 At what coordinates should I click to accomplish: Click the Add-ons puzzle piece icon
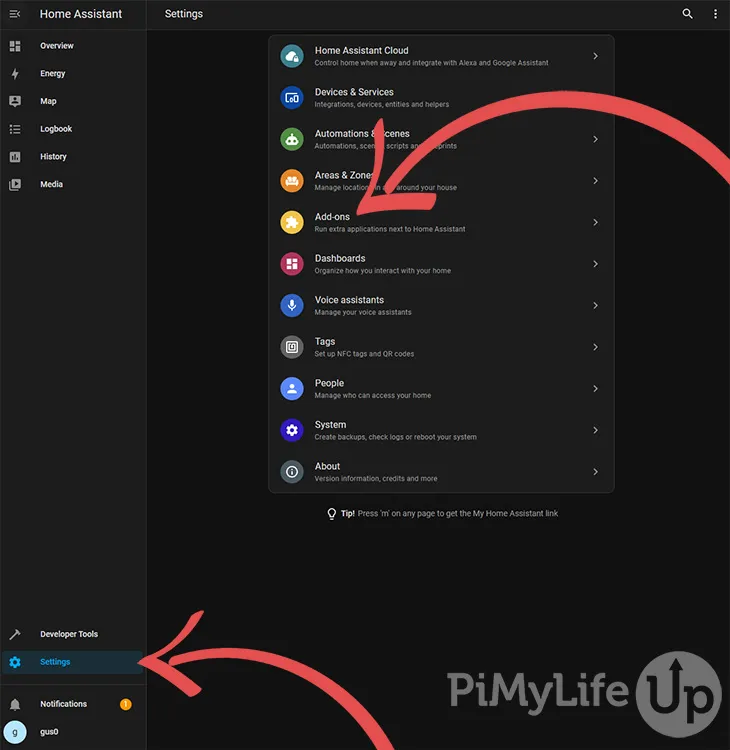(x=292, y=222)
